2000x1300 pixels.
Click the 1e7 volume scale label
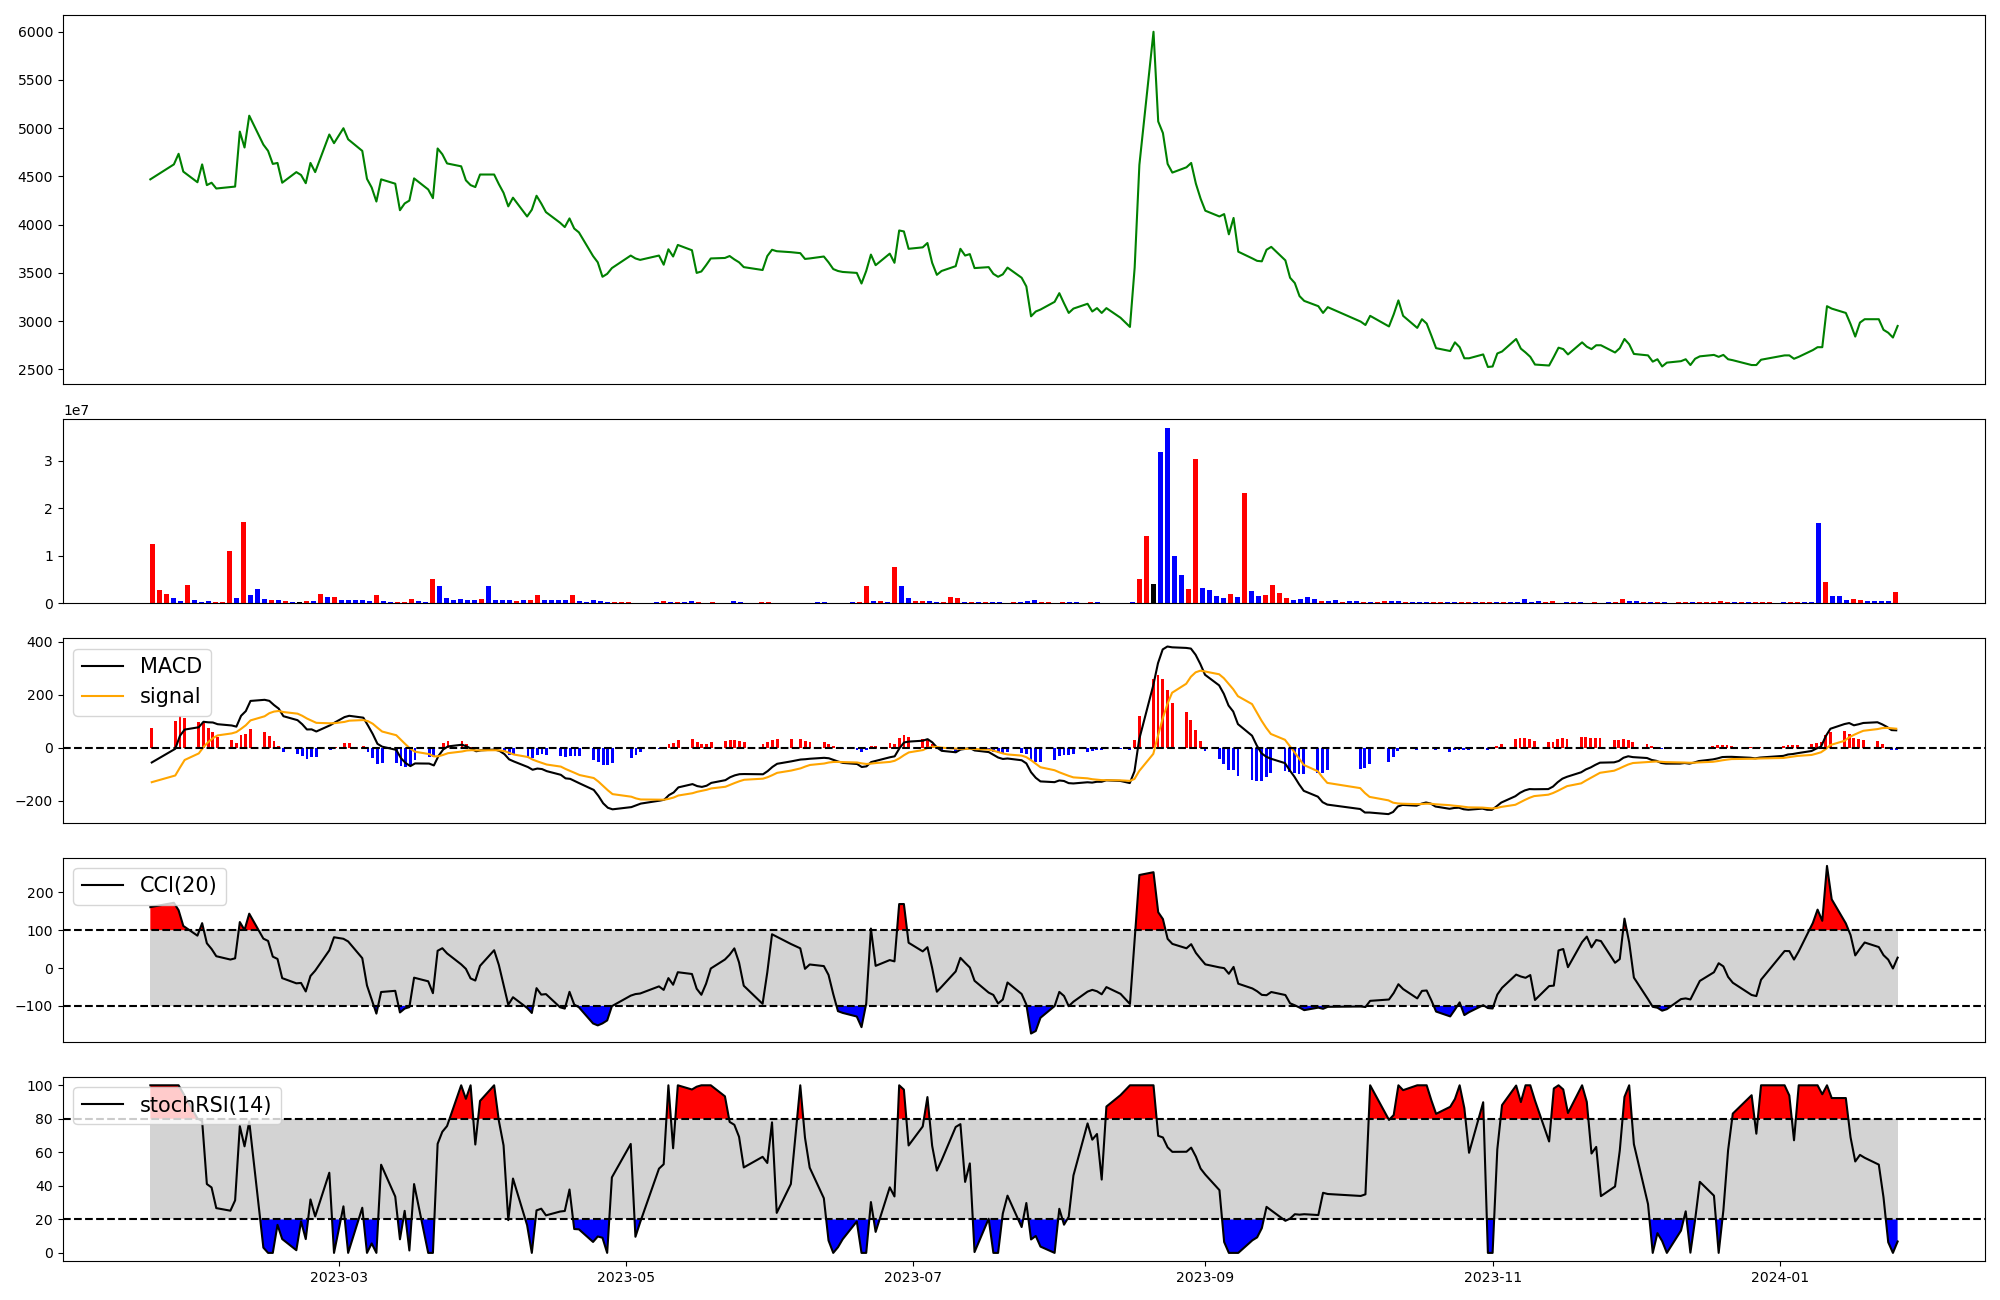pos(79,410)
